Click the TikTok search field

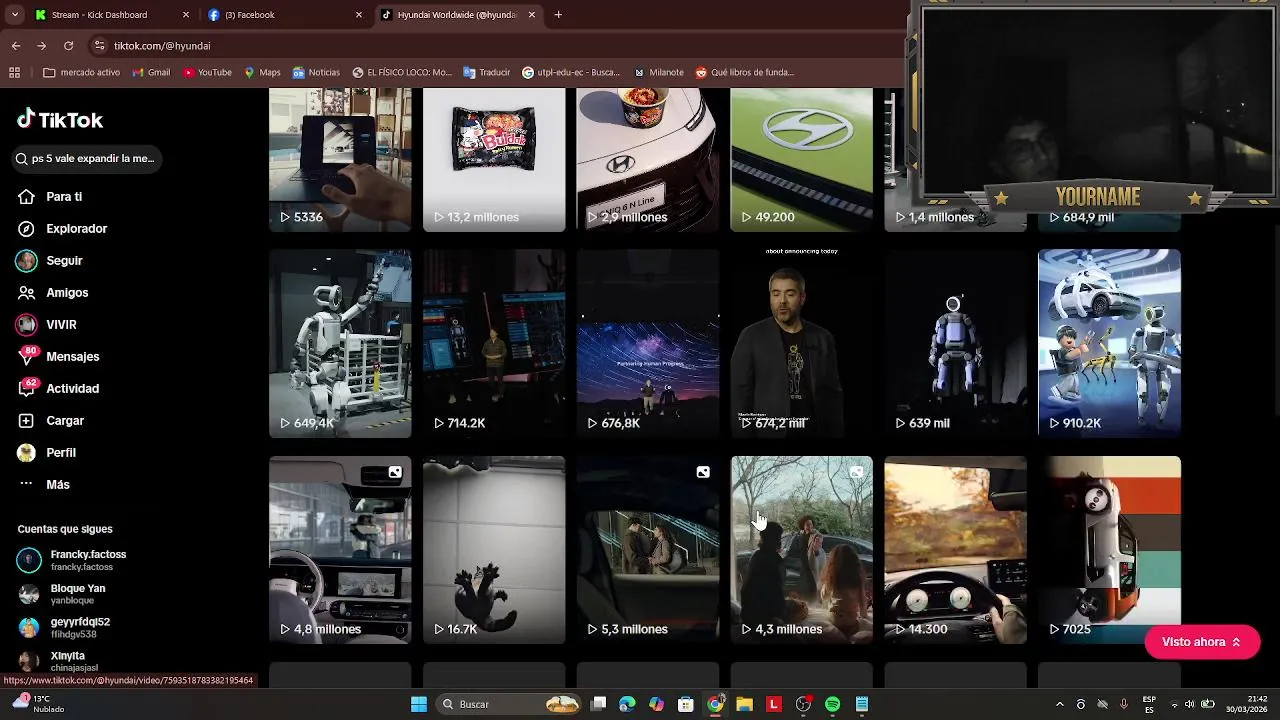(88, 159)
